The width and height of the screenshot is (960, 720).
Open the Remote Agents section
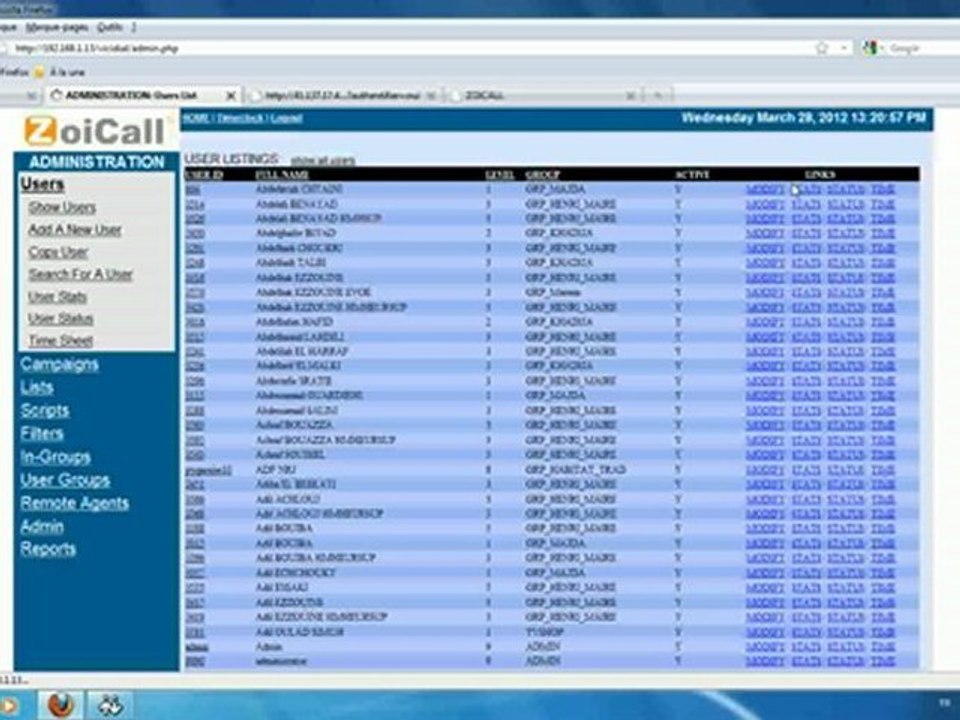75,503
